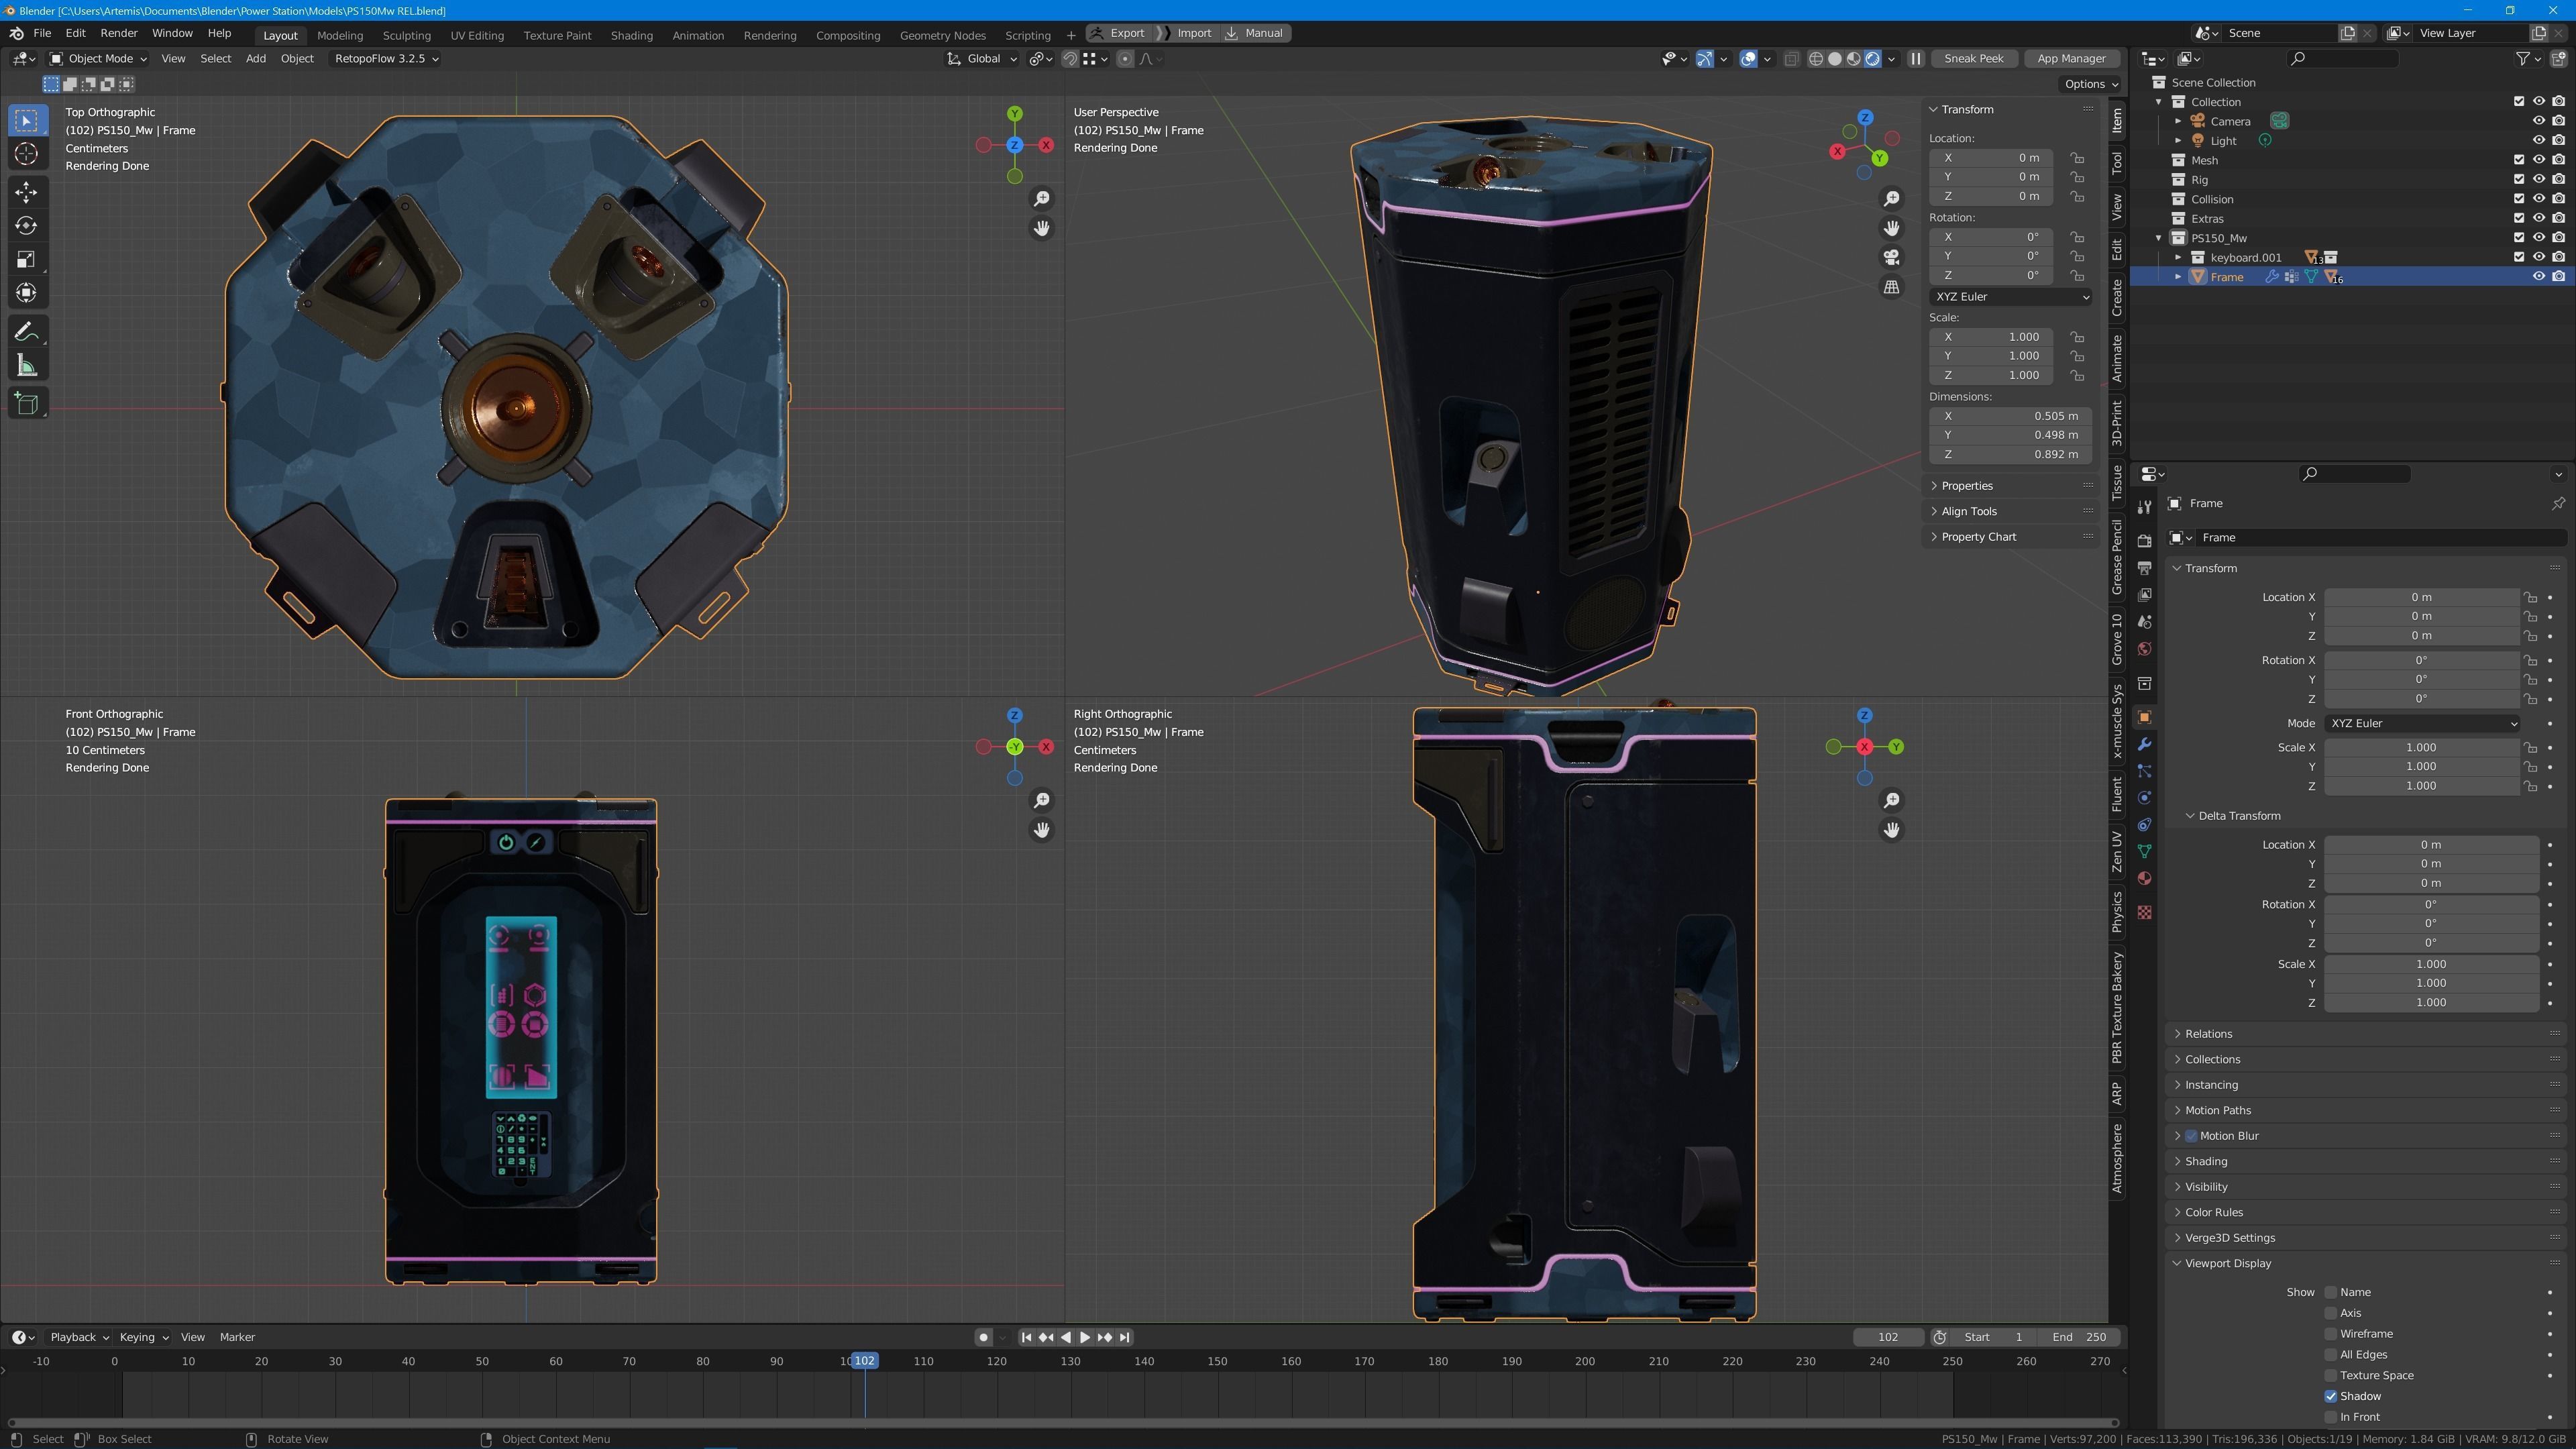Click the Export button
Image resolution: width=2576 pixels, height=1449 pixels.
pyautogui.click(x=1118, y=33)
